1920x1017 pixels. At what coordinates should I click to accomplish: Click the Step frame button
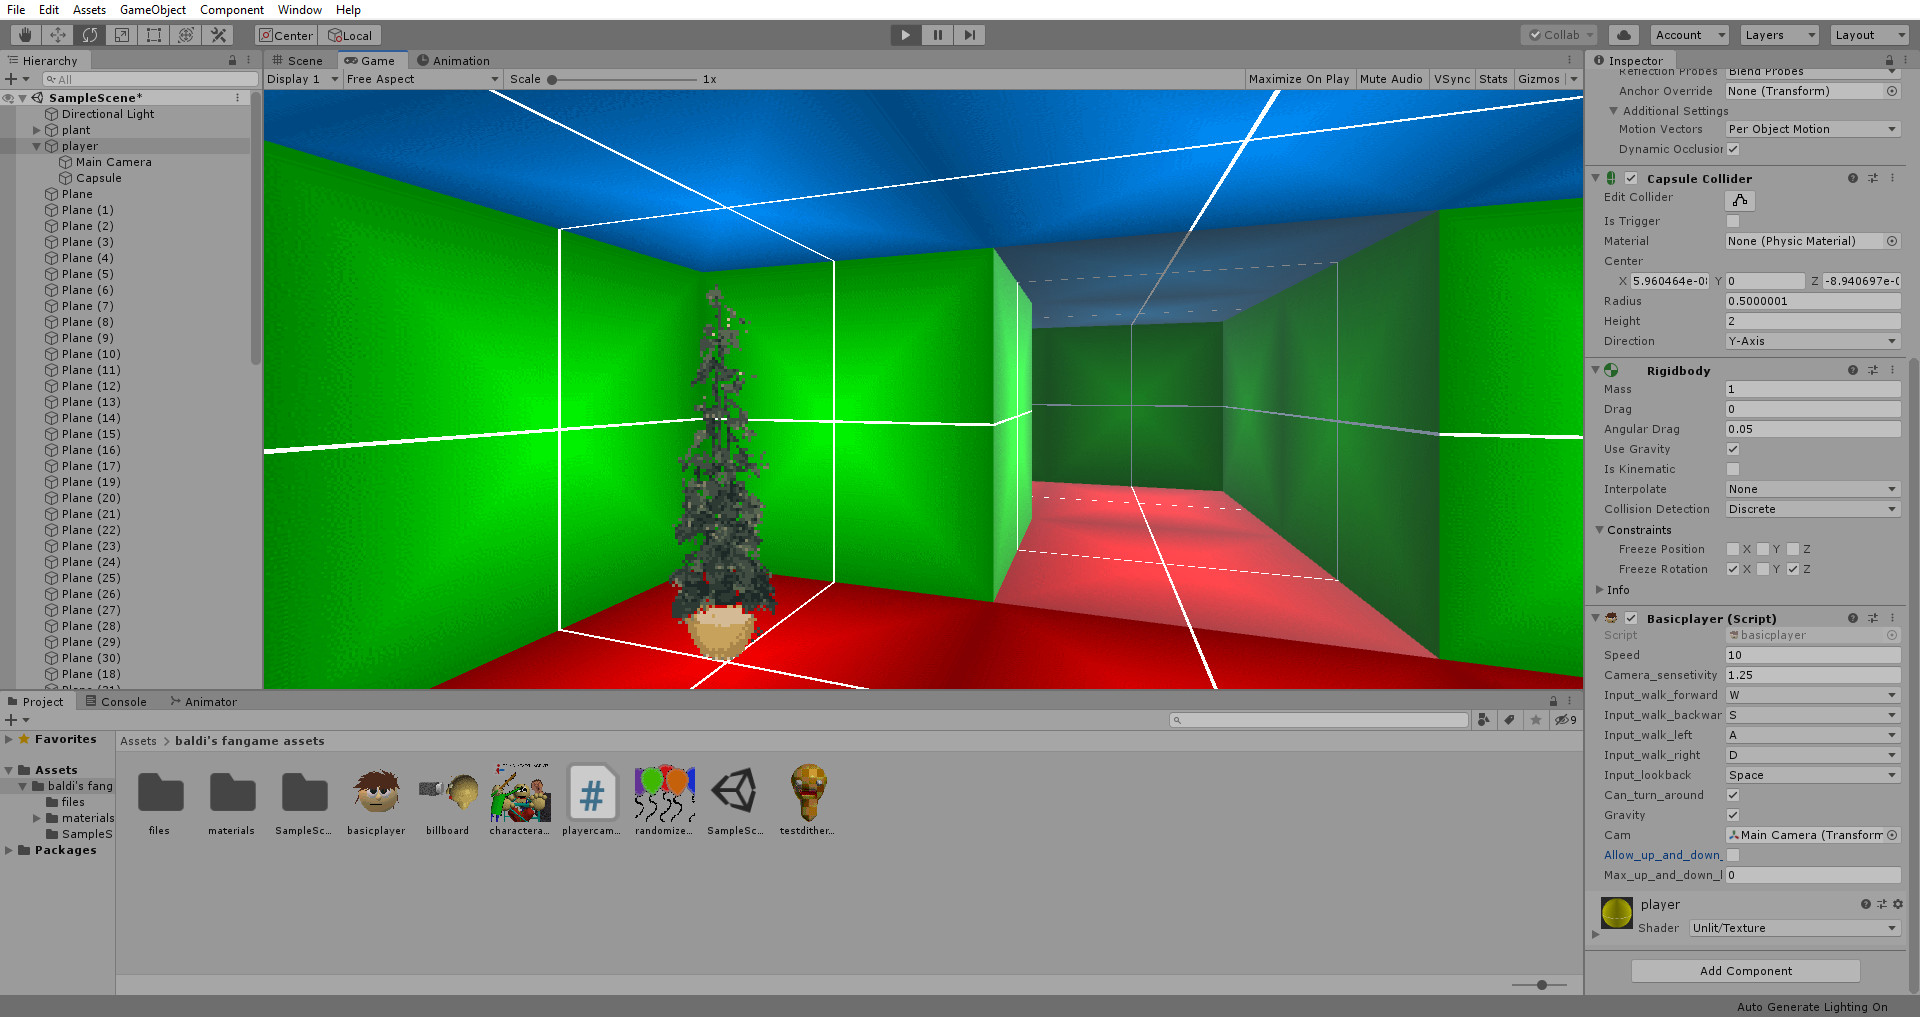click(970, 35)
